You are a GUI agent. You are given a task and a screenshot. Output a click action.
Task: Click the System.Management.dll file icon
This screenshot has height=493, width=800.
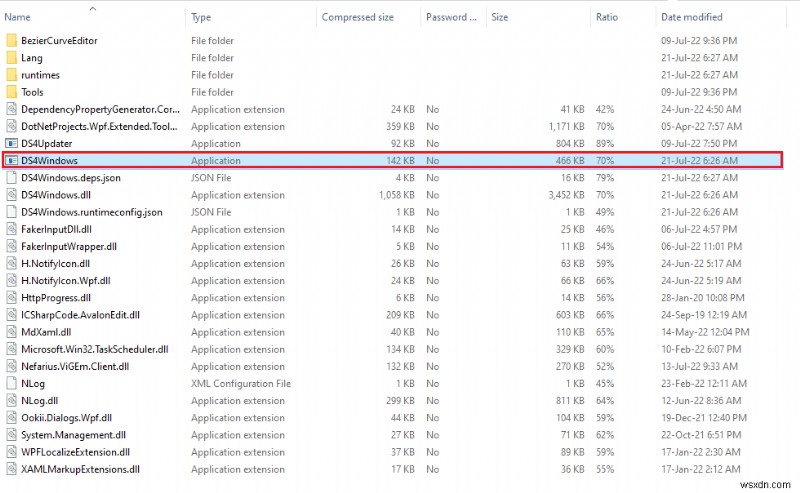pyautogui.click(x=11, y=435)
